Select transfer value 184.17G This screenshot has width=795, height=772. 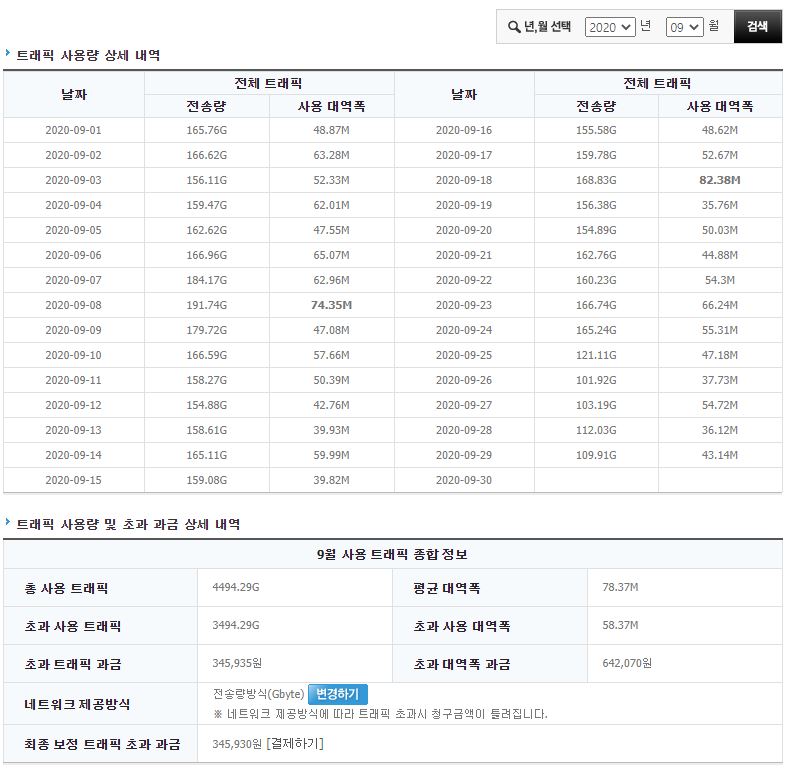[206, 280]
